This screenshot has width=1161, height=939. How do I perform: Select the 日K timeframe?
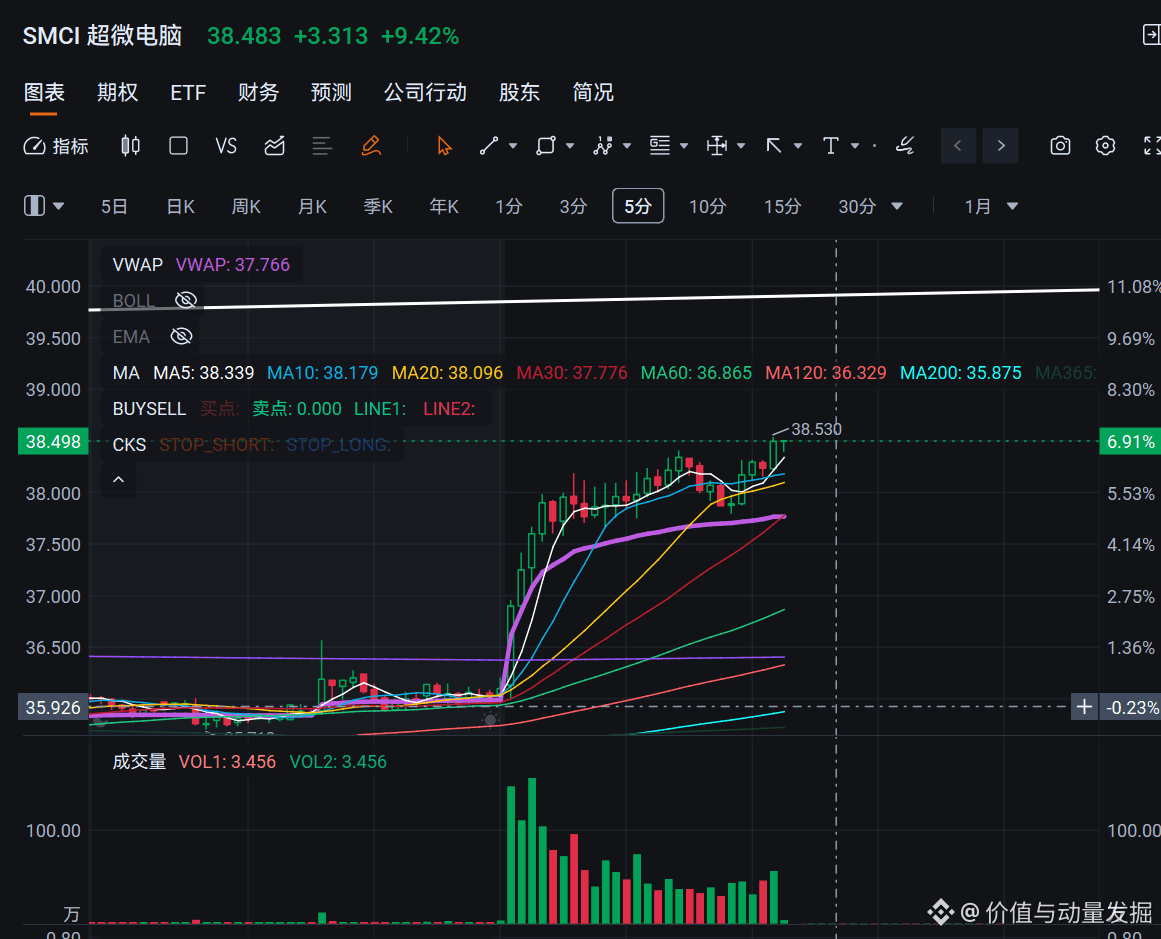coord(181,207)
